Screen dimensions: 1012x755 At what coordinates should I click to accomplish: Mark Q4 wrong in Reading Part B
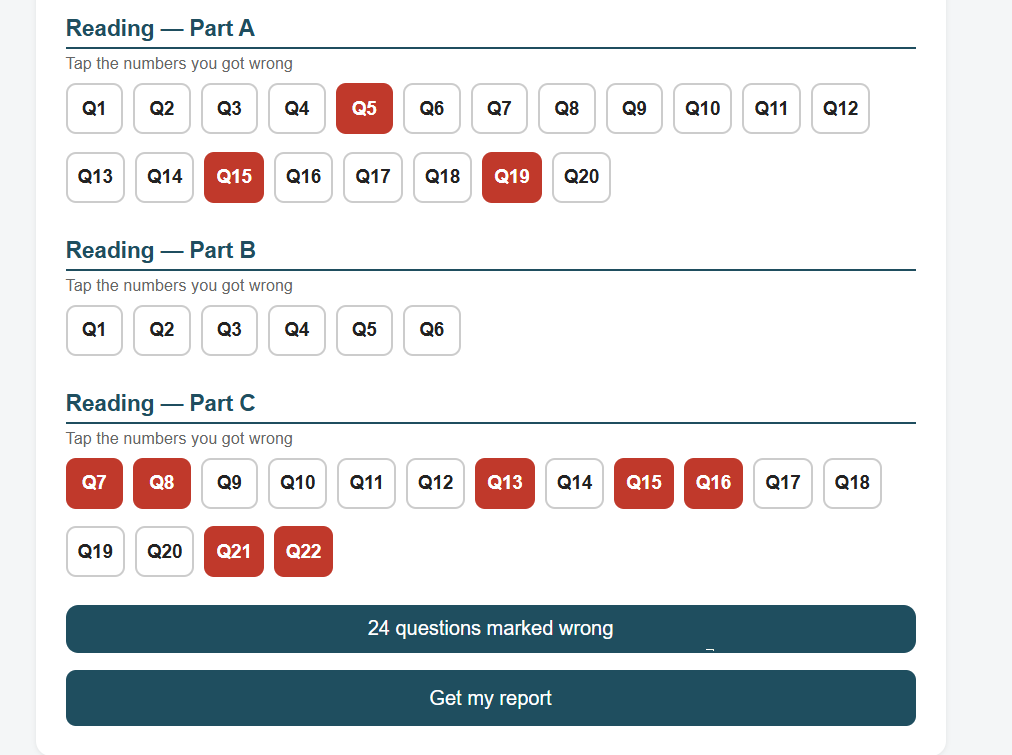pos(297,330)
